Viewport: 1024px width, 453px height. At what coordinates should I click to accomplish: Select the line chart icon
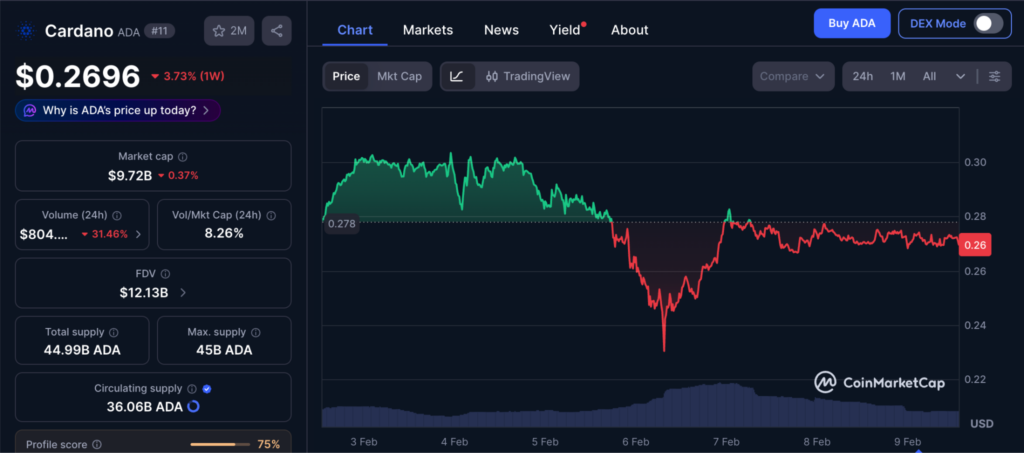(x=457, y=76)
